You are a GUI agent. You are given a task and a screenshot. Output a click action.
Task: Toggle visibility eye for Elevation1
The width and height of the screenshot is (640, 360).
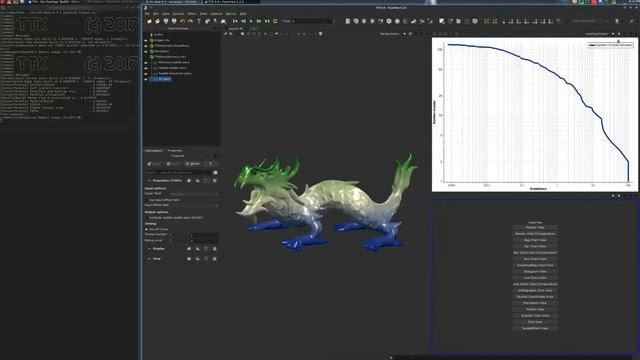tap(146, 51)
